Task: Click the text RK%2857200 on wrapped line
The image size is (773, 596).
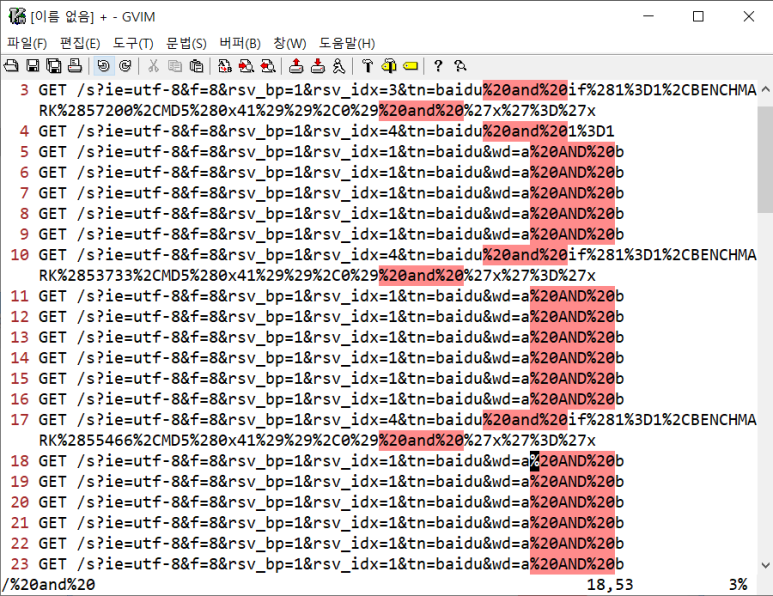Action: 85,111
